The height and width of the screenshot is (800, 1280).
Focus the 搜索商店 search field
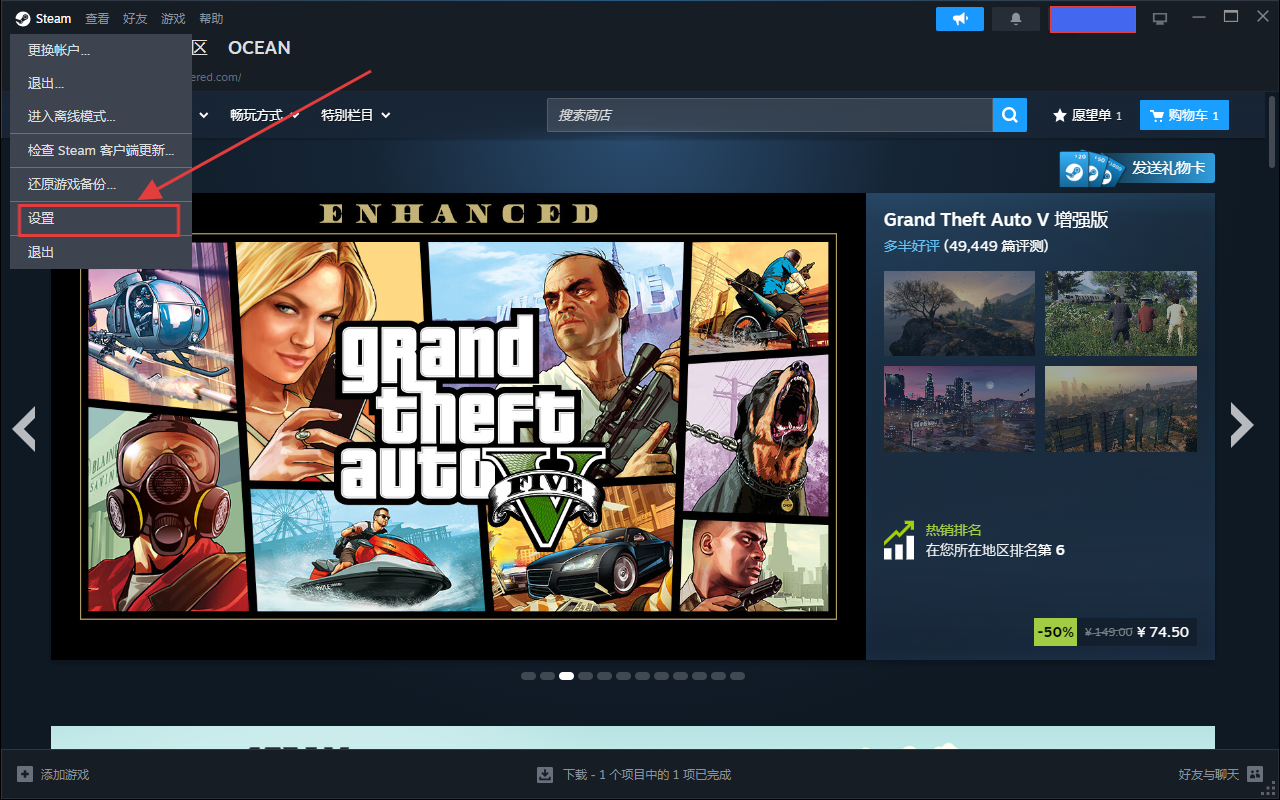pos(770,115)
